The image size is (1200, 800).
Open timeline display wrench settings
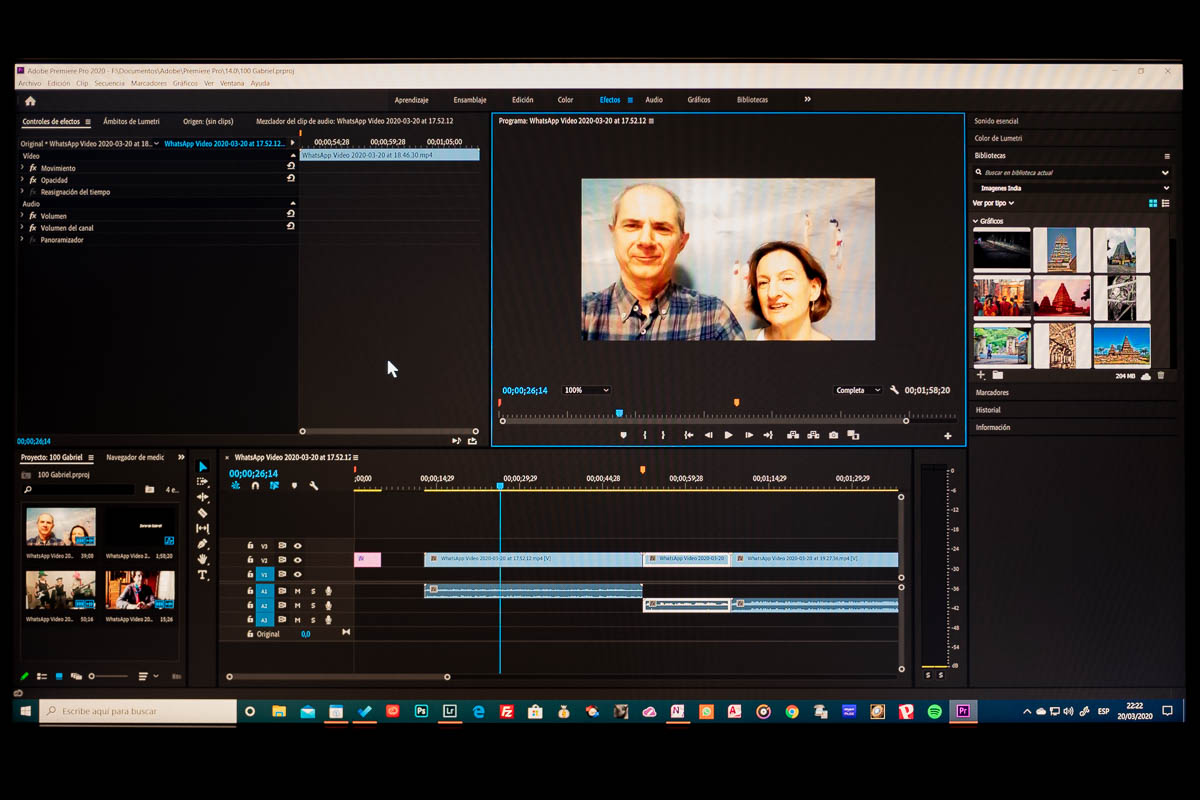pyautogui.click(x=313, y=485)
